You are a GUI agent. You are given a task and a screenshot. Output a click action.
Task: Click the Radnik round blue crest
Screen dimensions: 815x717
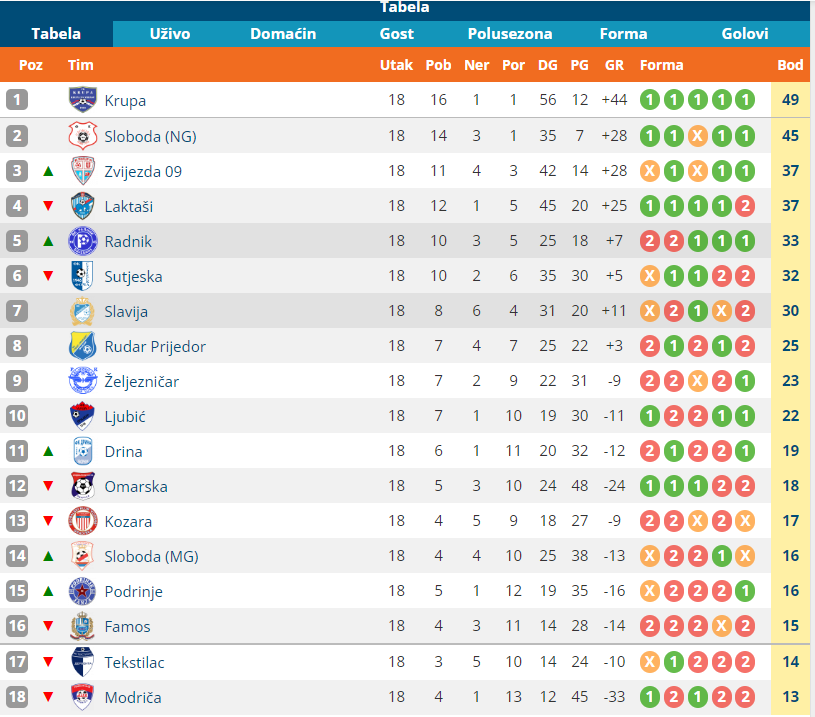[x=82, y=241]
